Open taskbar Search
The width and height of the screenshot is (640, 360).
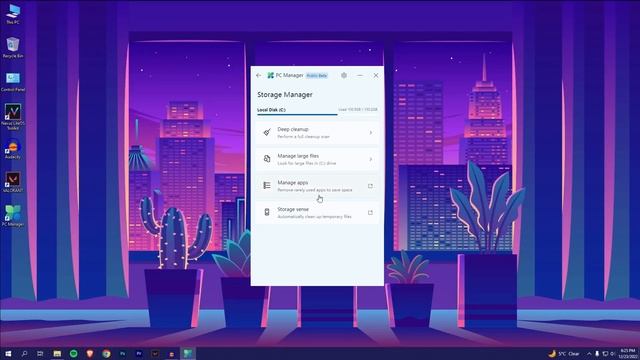click(24, 353)
